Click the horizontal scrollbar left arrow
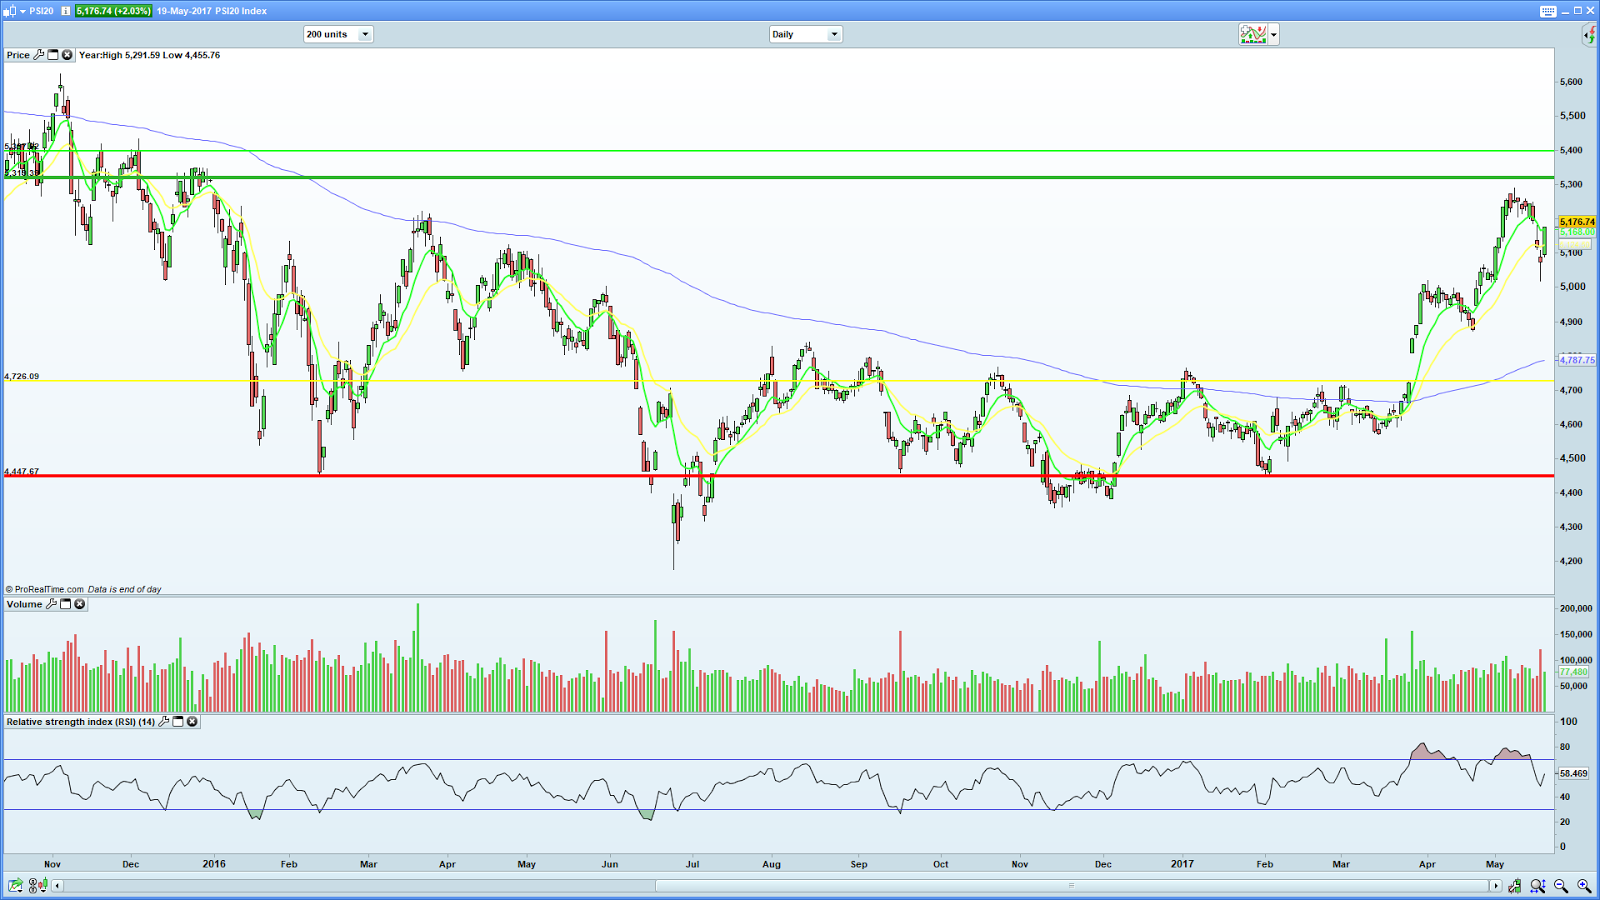 tap(57, 885)
